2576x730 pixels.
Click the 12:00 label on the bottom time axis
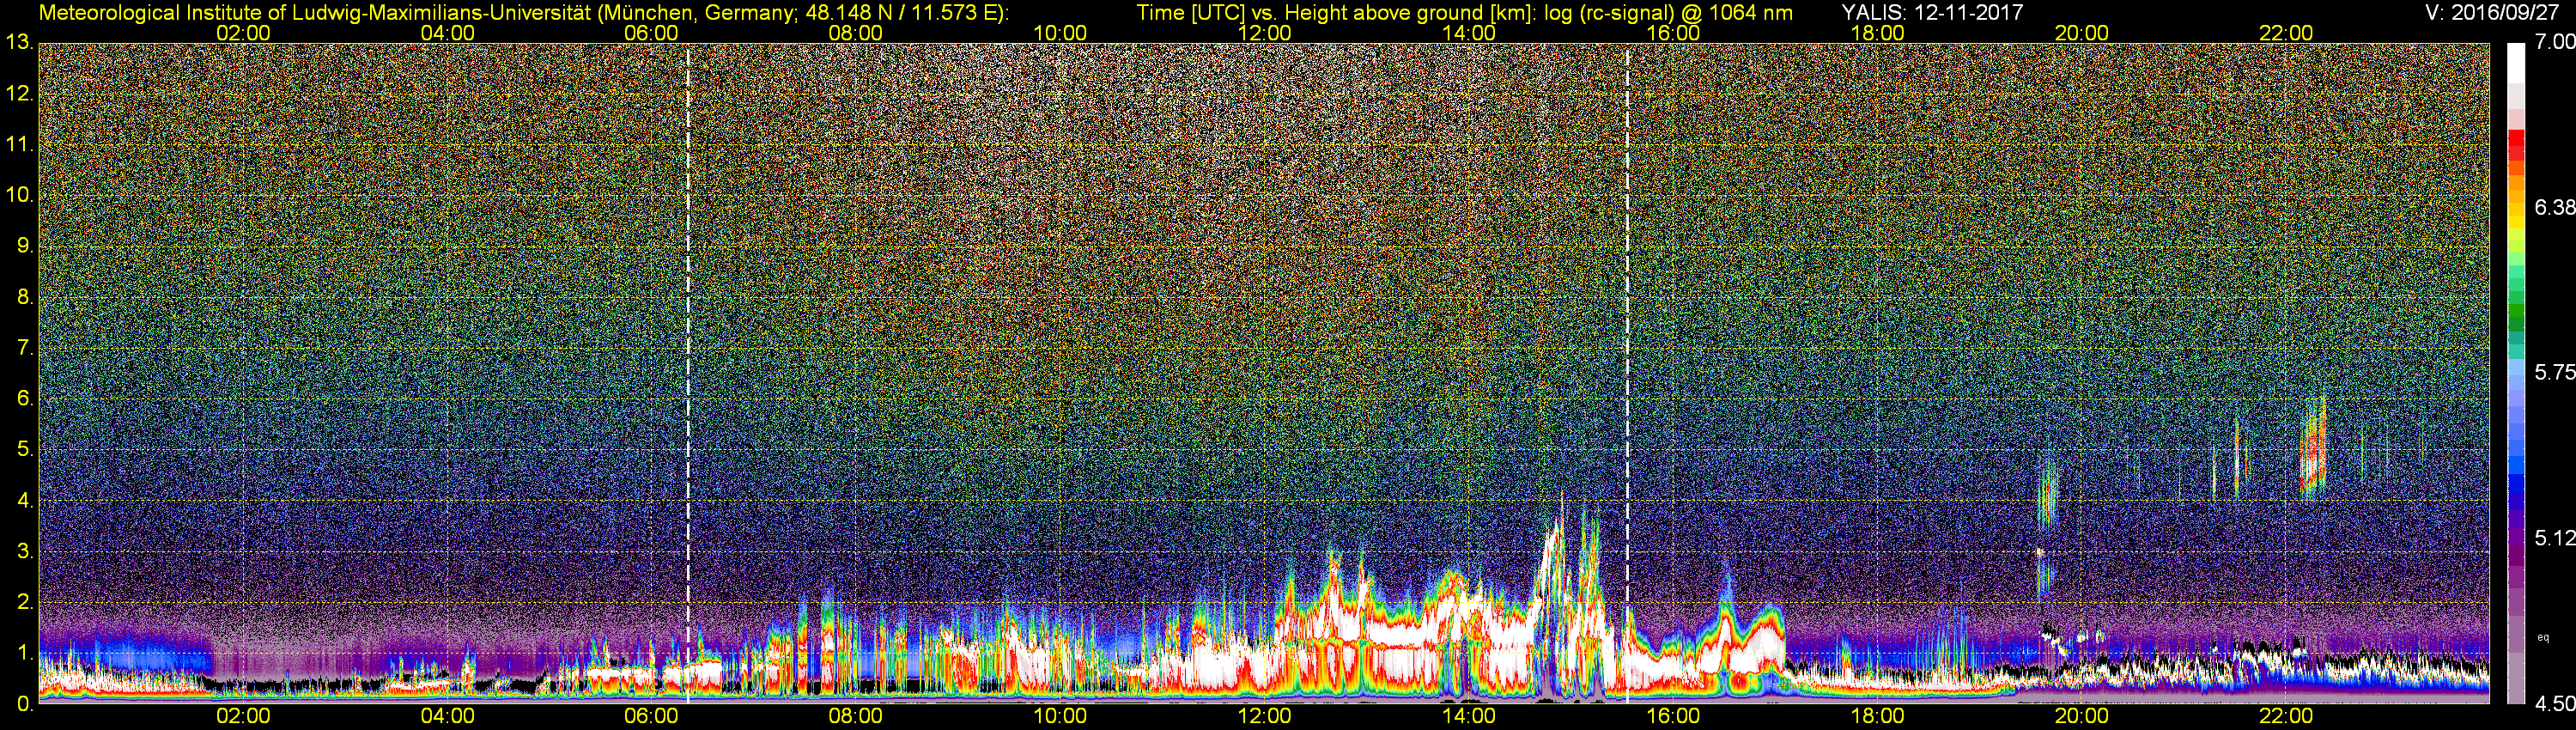1264,716
